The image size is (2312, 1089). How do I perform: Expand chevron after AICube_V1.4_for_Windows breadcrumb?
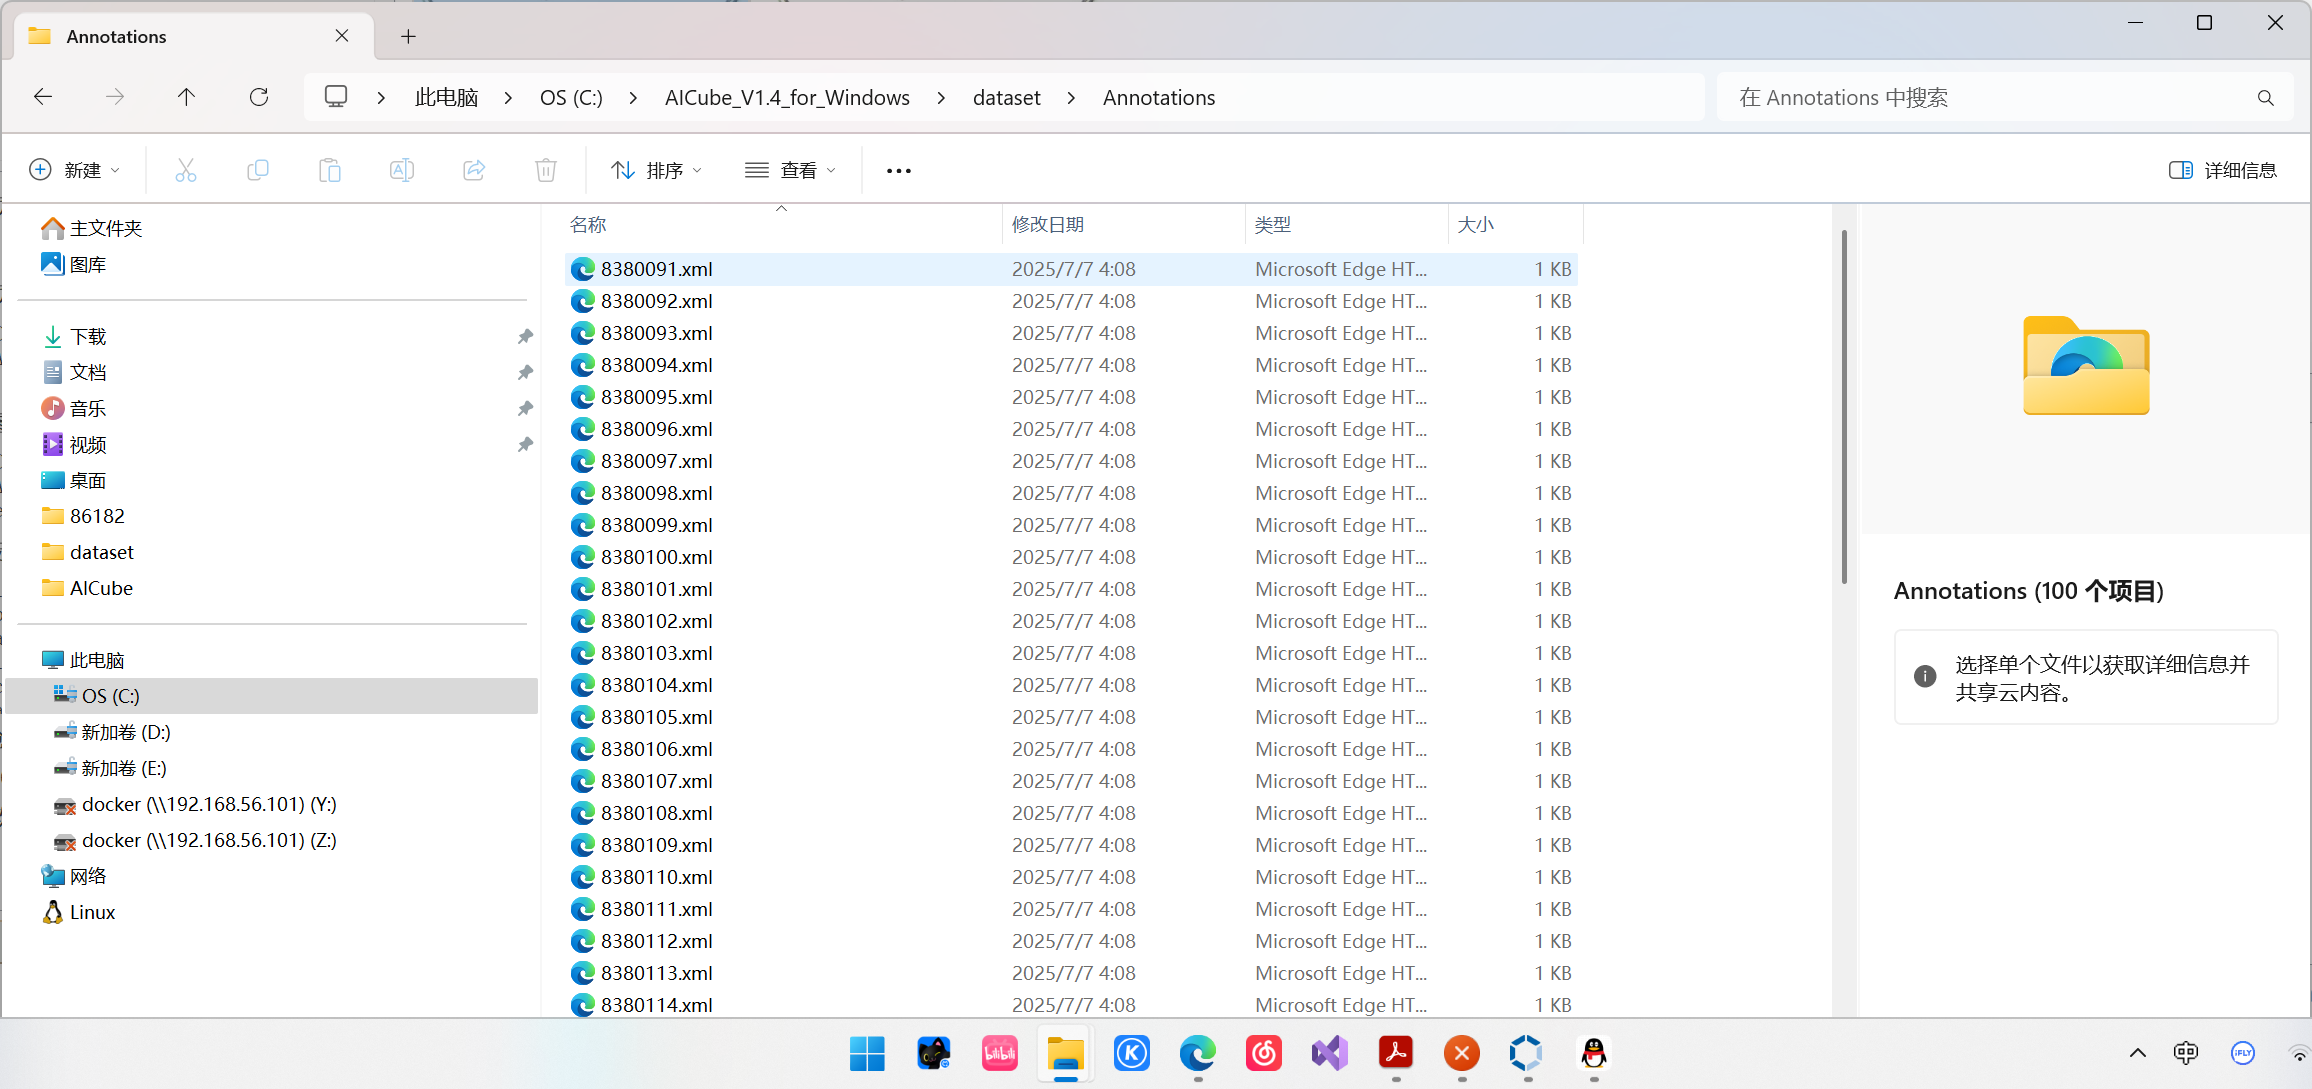pyautogui.click(x=941, y=98)
